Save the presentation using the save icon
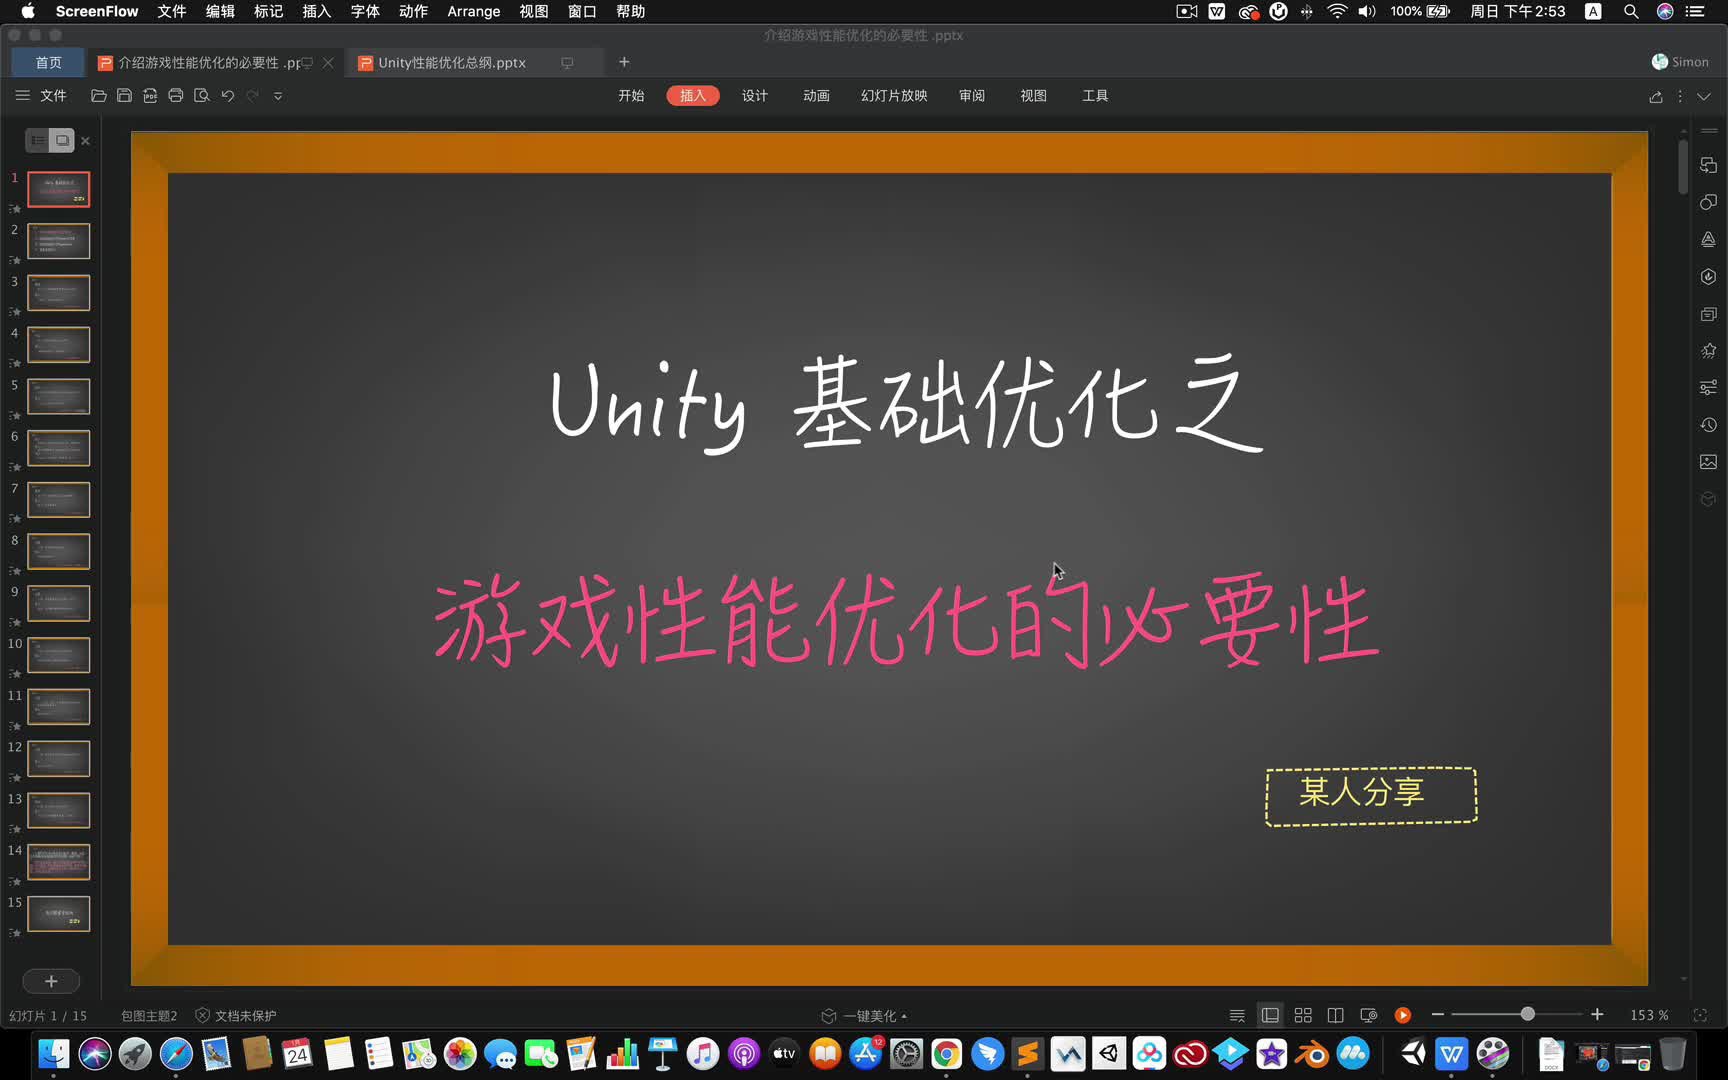This screenshot has width=1728, height=1080. (x=124, y=96)
